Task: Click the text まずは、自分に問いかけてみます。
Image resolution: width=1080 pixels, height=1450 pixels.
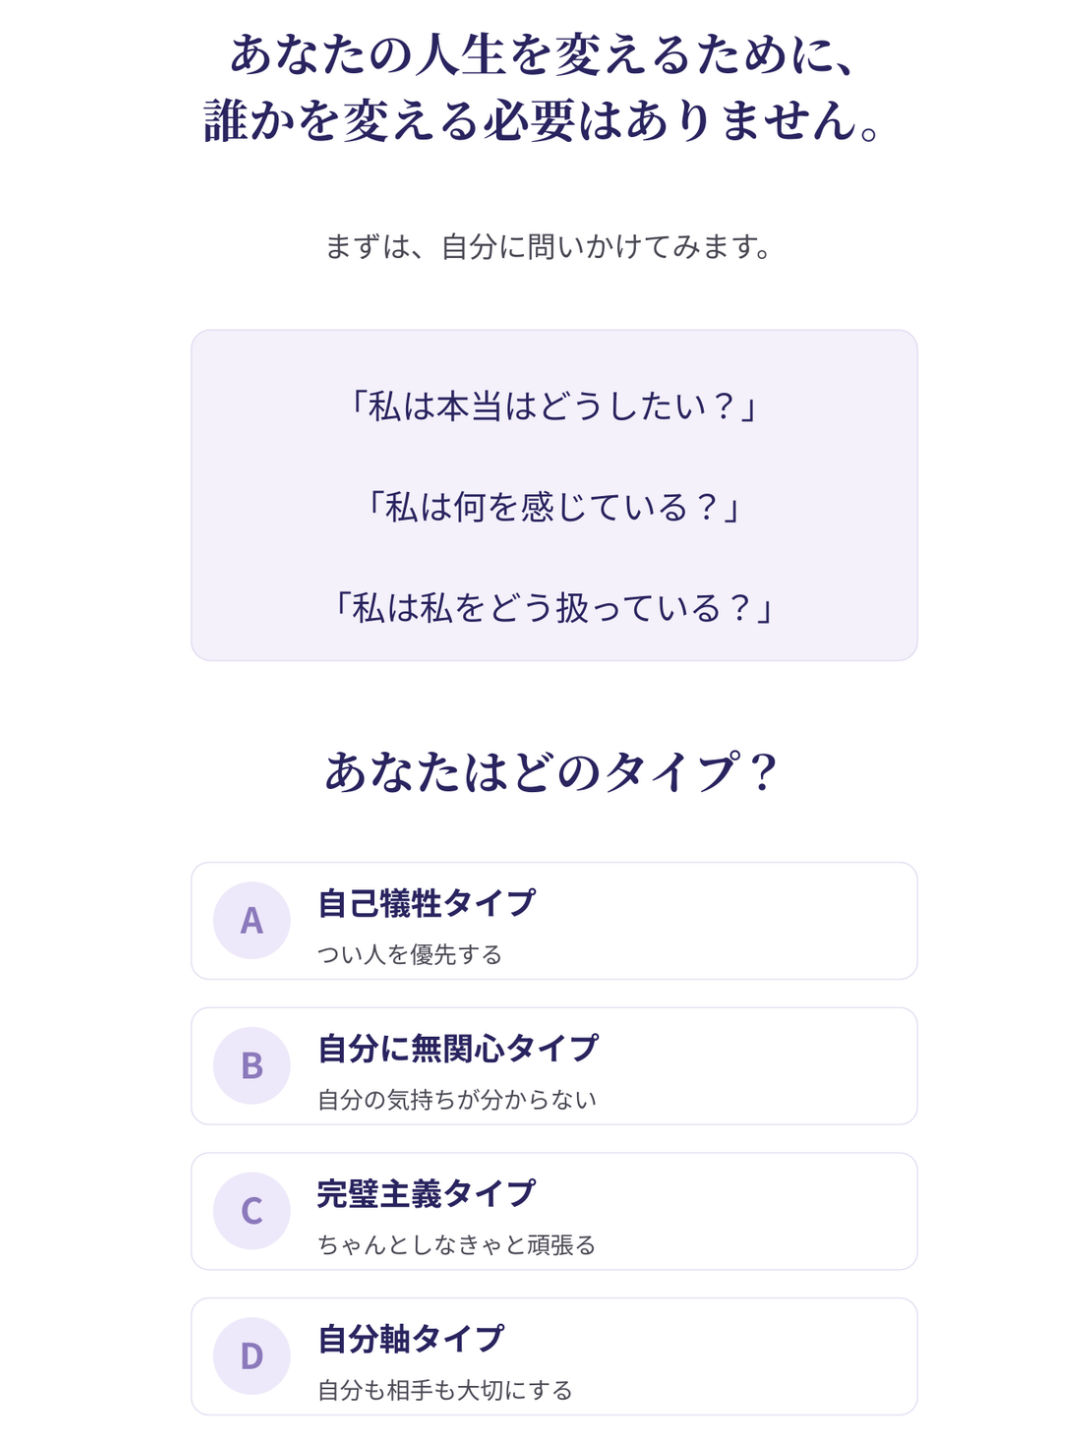Action: point(549,246)
